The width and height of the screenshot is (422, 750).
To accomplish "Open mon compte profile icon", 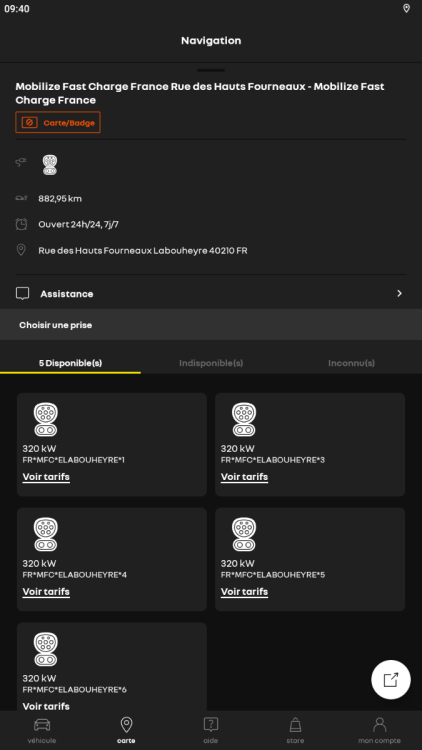I will (379, 725).
